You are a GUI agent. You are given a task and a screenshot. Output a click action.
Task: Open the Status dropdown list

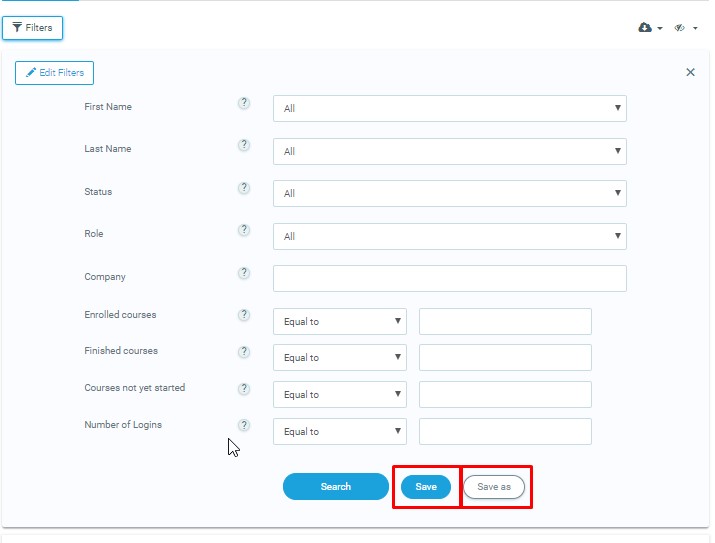449,193
